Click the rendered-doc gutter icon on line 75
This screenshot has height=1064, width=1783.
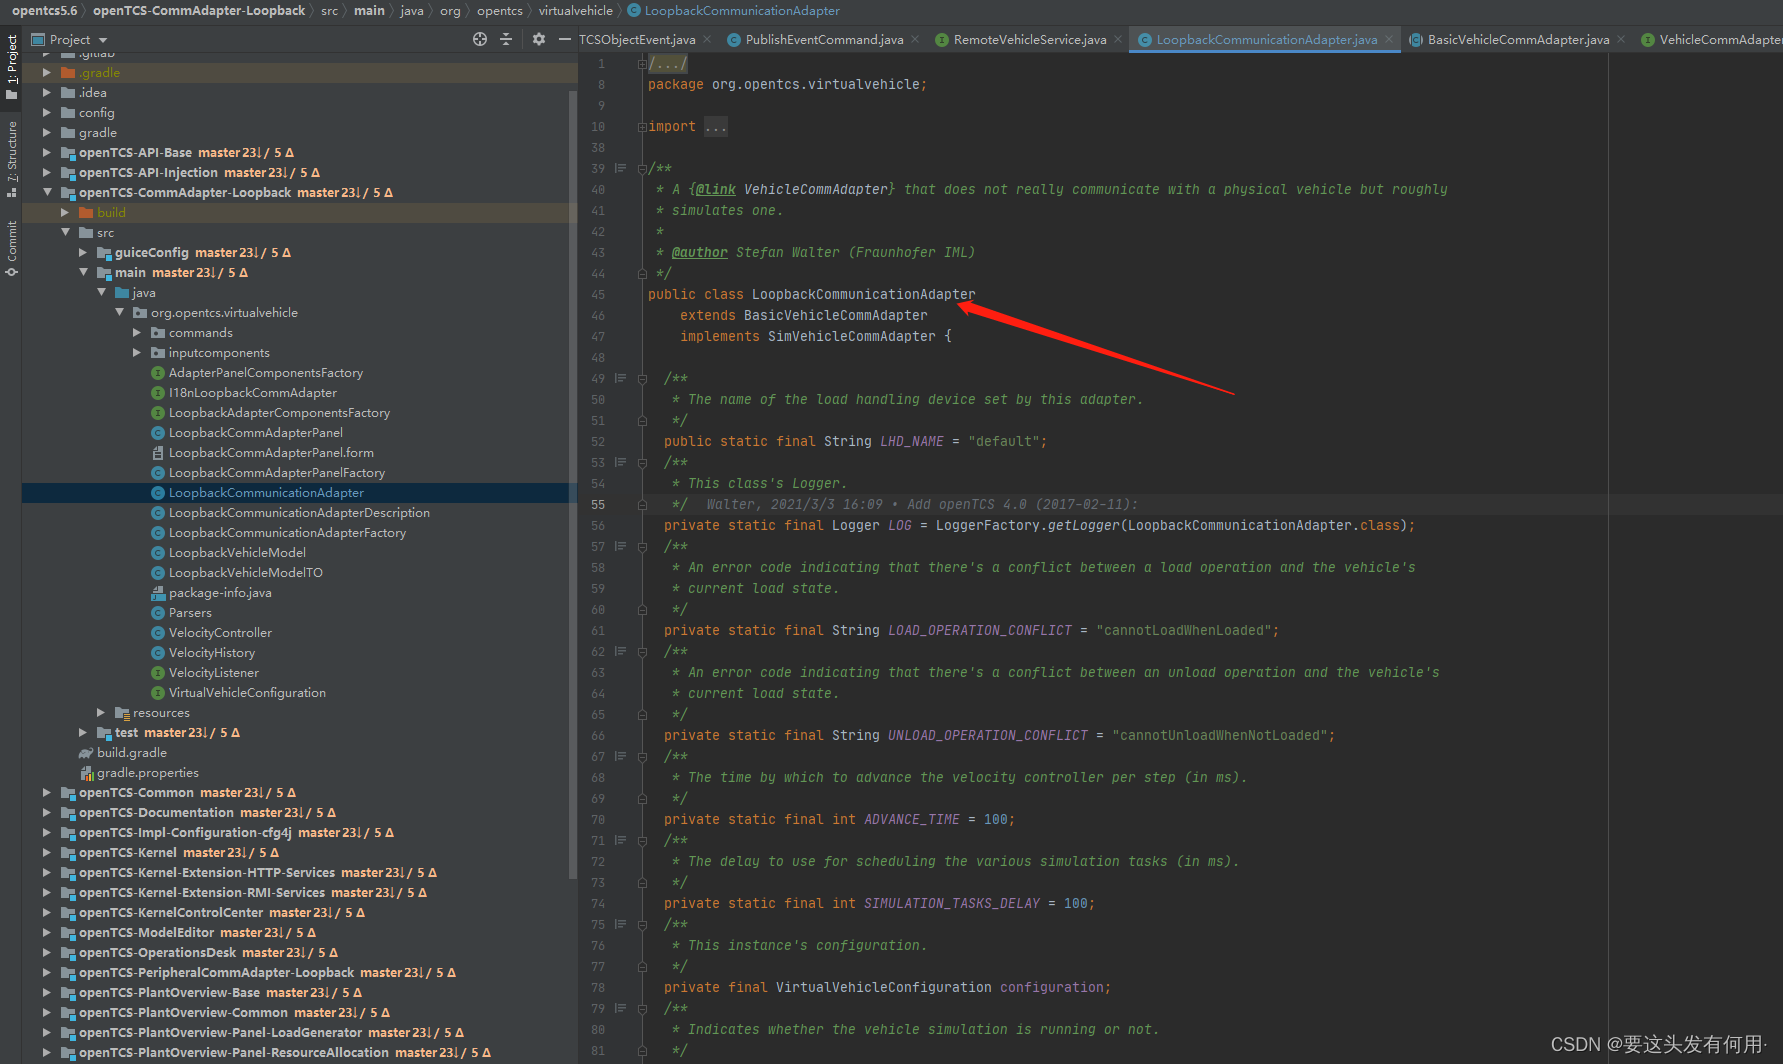click(620, 924)
